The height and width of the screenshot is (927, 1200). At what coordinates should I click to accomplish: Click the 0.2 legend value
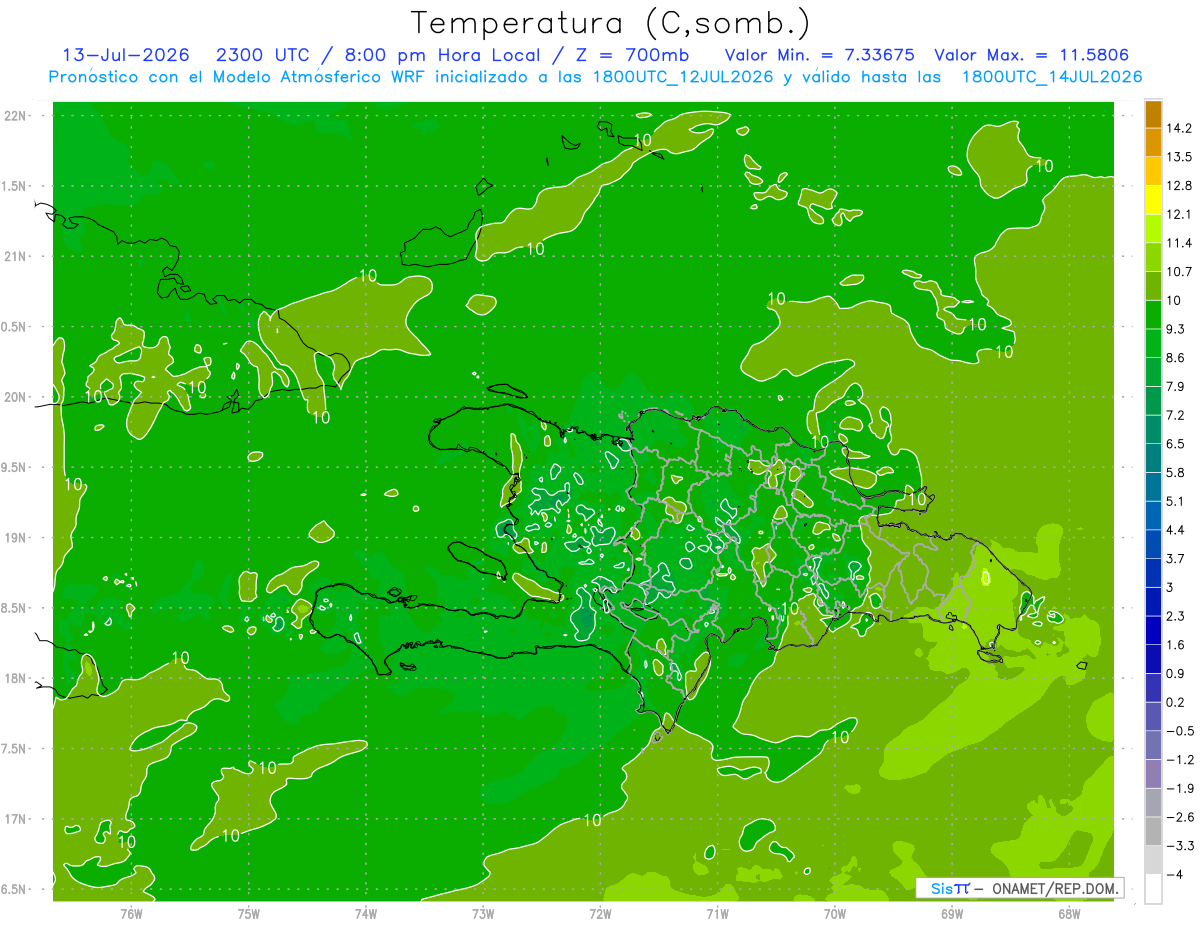(1176, 702)
